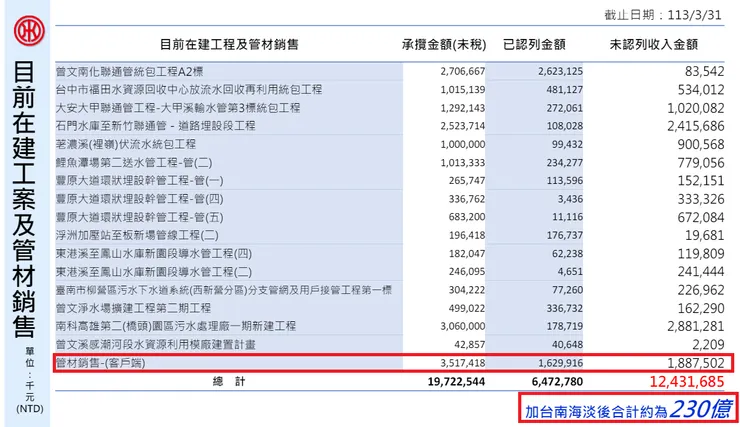Click the contract amount 2,706,667
740x427 pixels.
[x=462, y=71]
